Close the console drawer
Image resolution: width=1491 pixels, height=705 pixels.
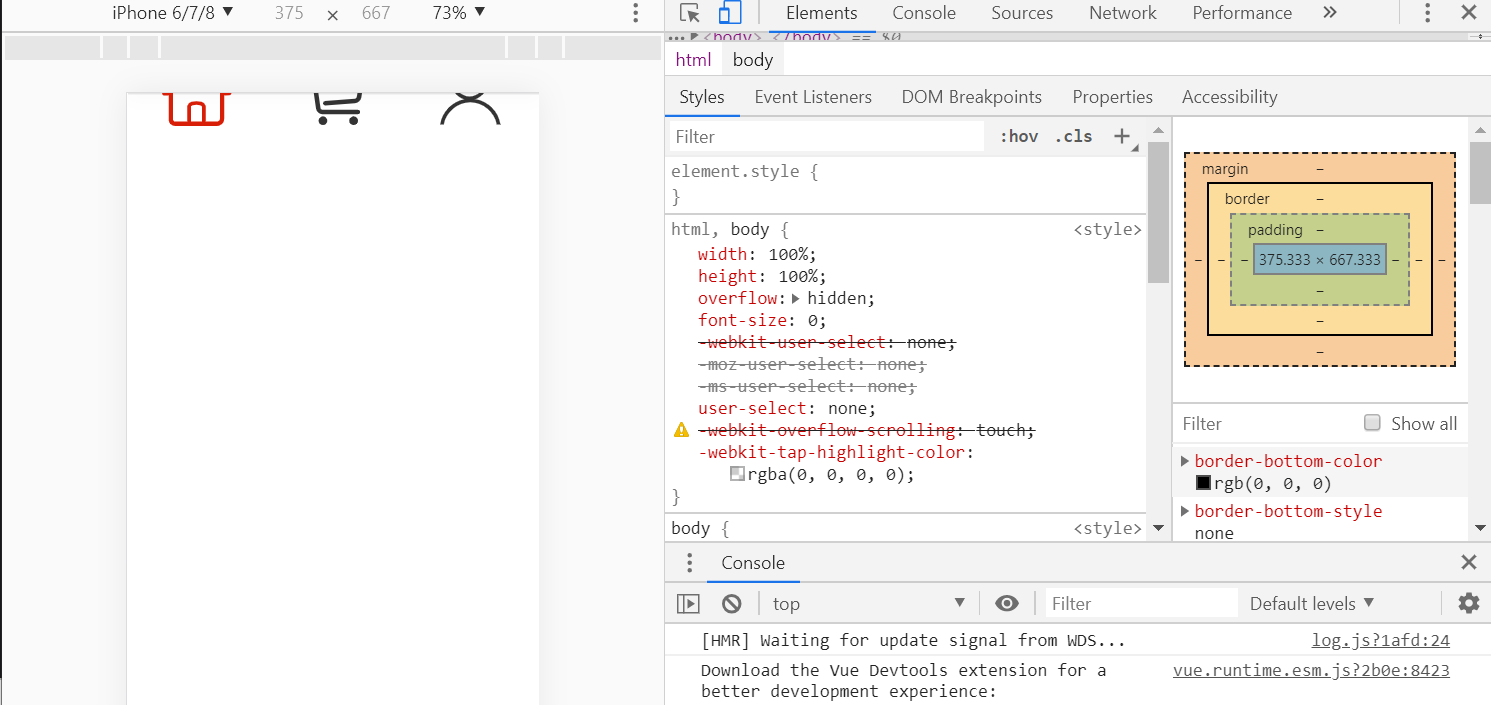[1468, 562]
